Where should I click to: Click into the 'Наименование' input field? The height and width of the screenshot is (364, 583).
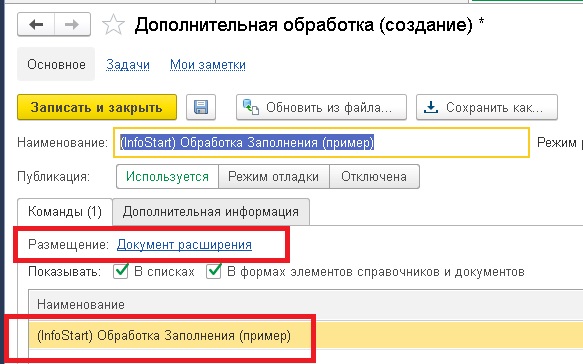(x=321, y=142)
